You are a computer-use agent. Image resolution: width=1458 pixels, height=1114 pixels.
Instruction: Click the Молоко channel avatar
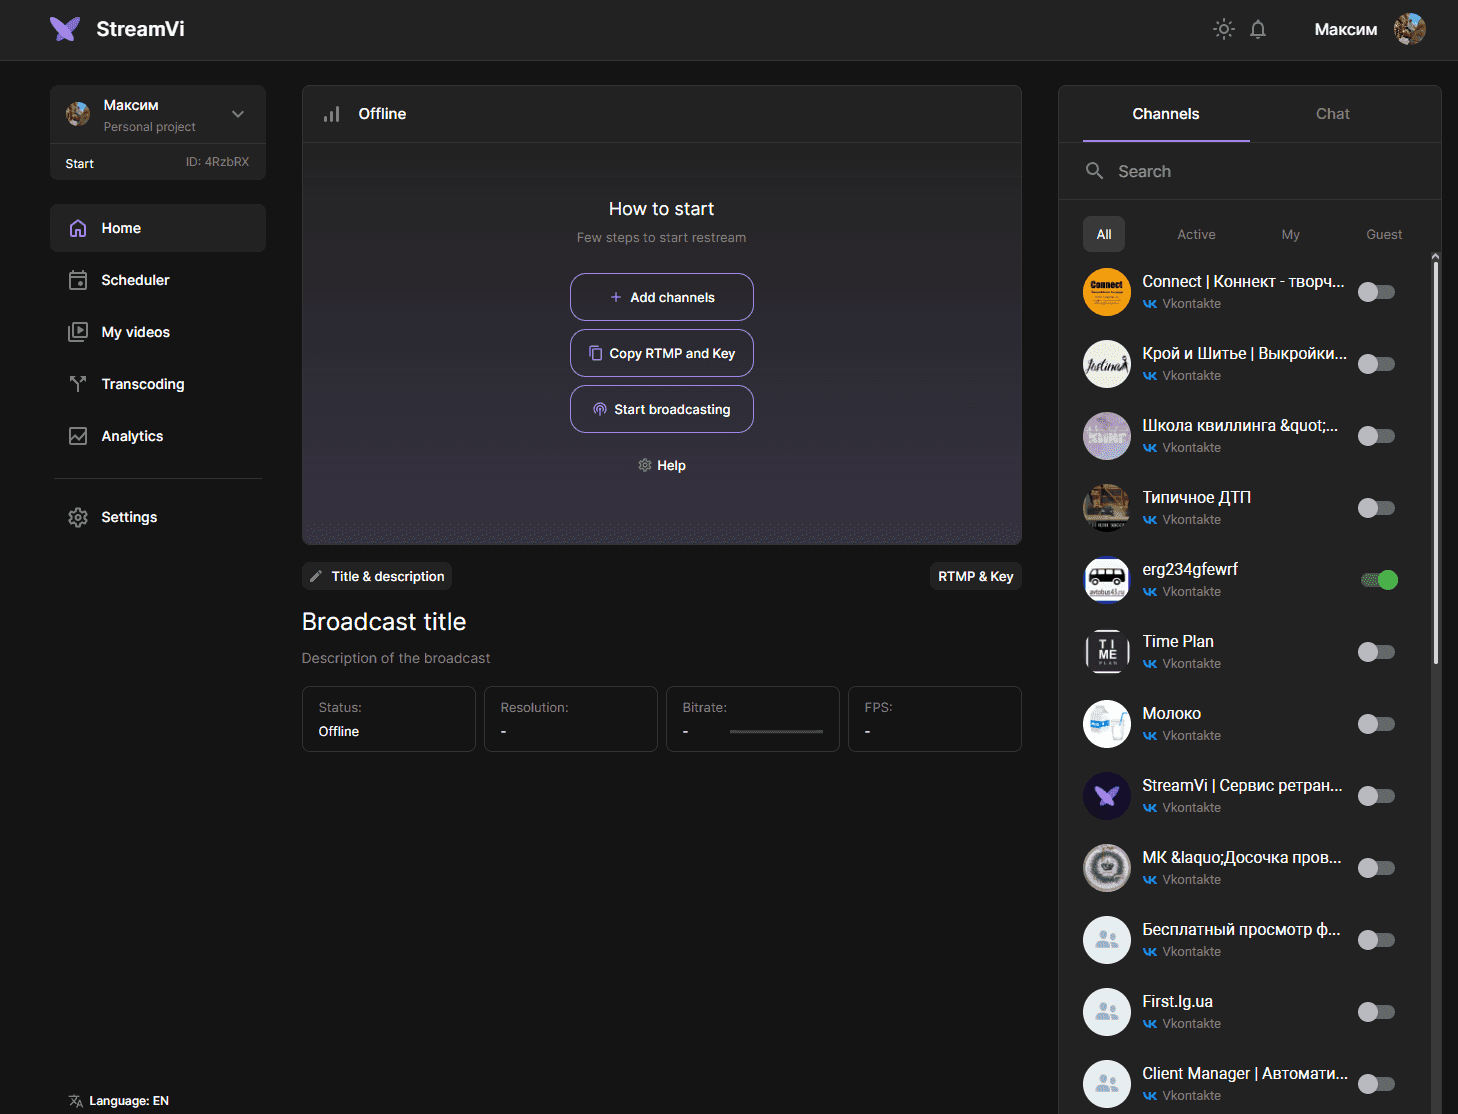[x=1107, y=724]
